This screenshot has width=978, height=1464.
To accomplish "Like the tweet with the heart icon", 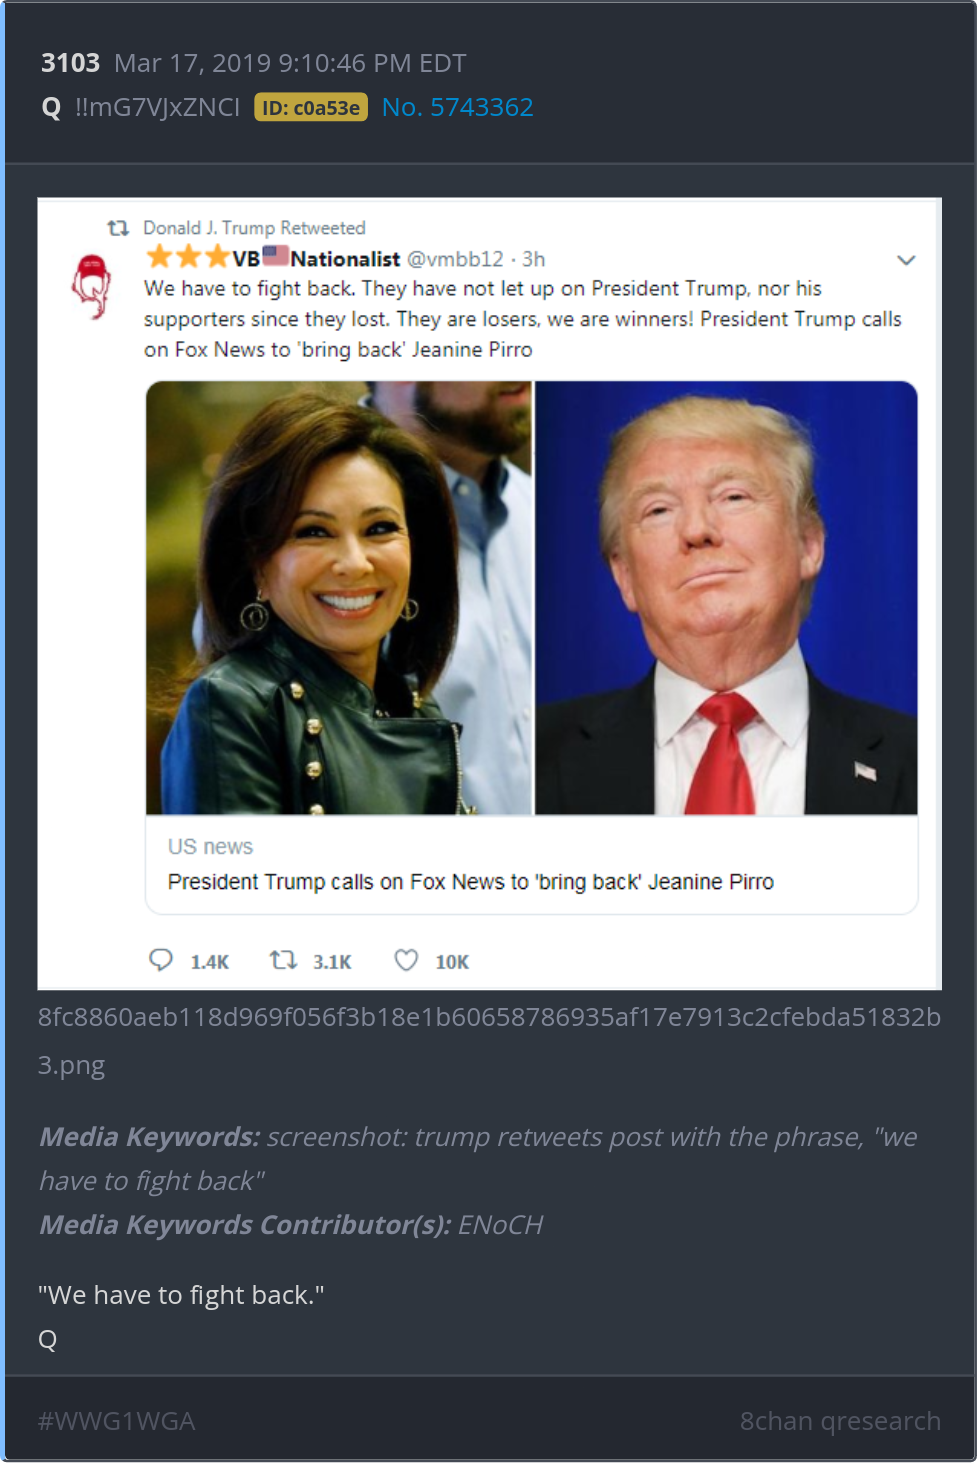I will (x=406, y=960).
